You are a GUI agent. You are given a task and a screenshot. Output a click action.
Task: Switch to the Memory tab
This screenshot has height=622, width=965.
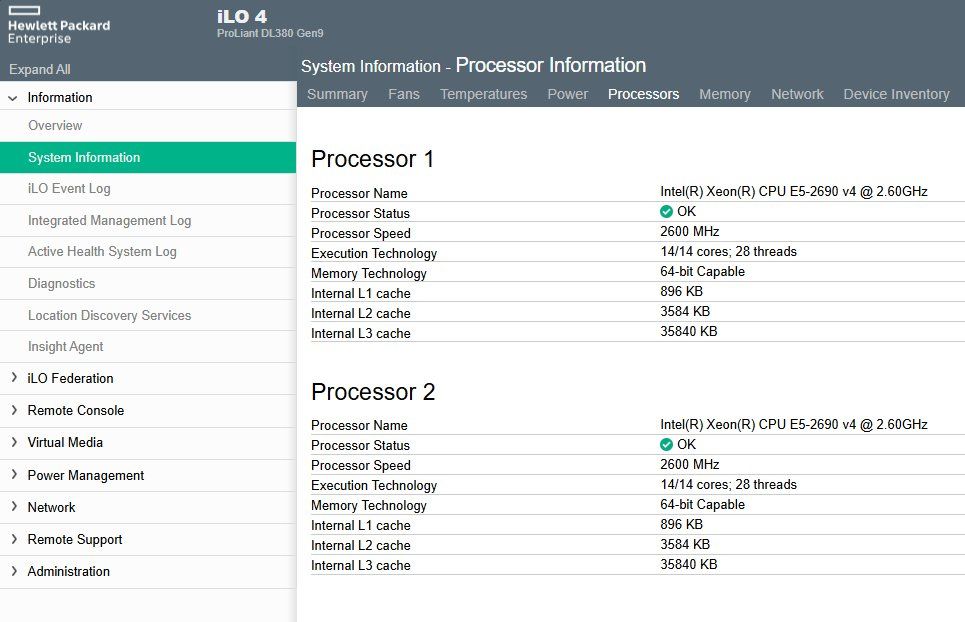click(724, 94)
